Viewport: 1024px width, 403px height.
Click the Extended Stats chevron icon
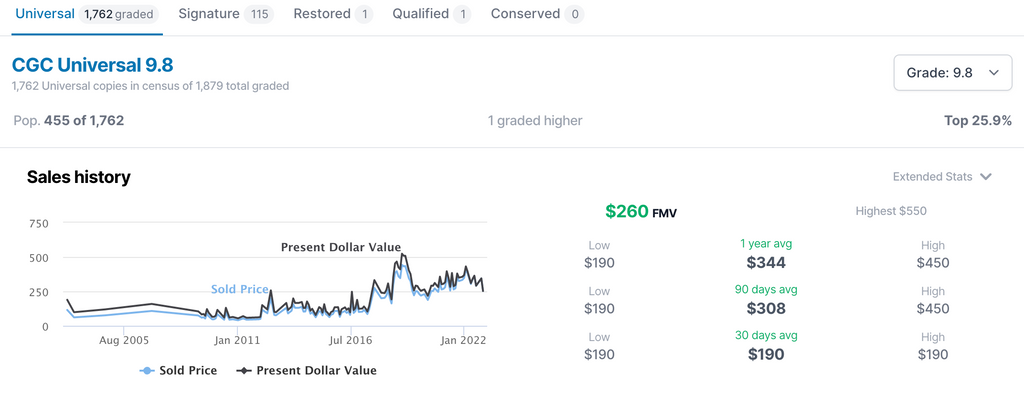click(986, 177)
